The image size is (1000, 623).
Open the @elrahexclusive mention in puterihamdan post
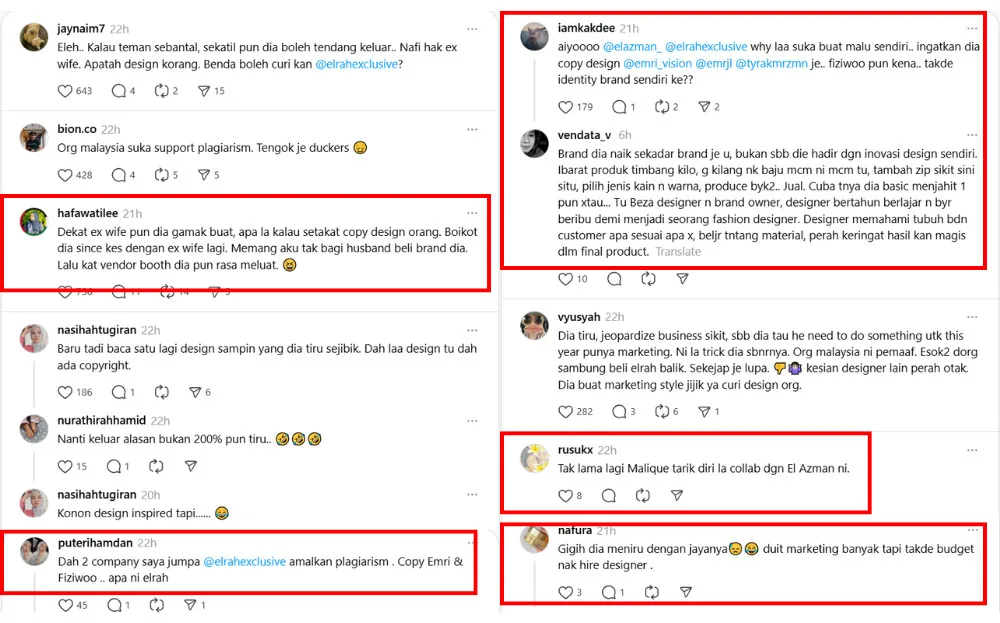[244, 561]
